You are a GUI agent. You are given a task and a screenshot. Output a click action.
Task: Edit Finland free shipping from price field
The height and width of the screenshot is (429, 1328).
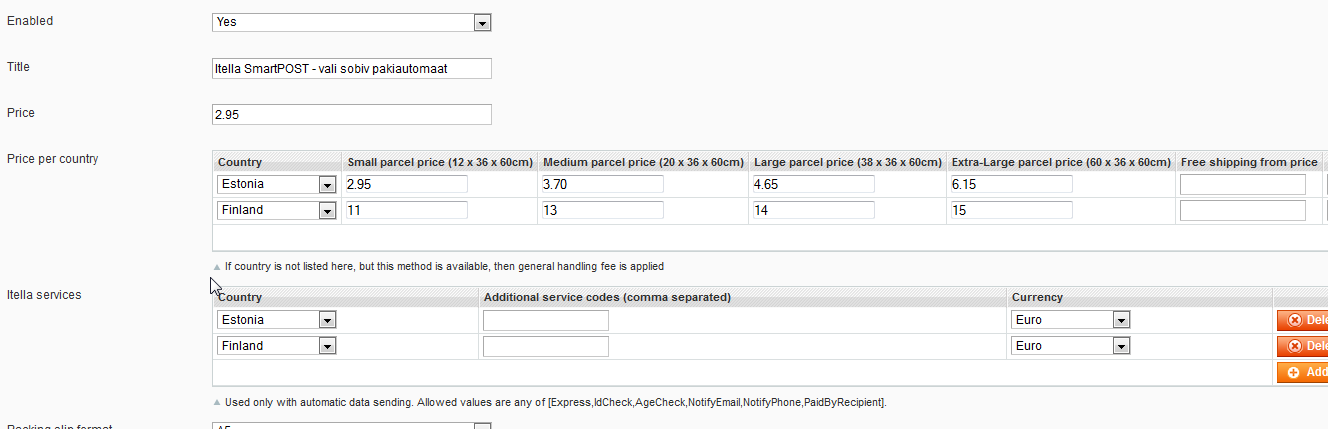tap(1242, 210)
